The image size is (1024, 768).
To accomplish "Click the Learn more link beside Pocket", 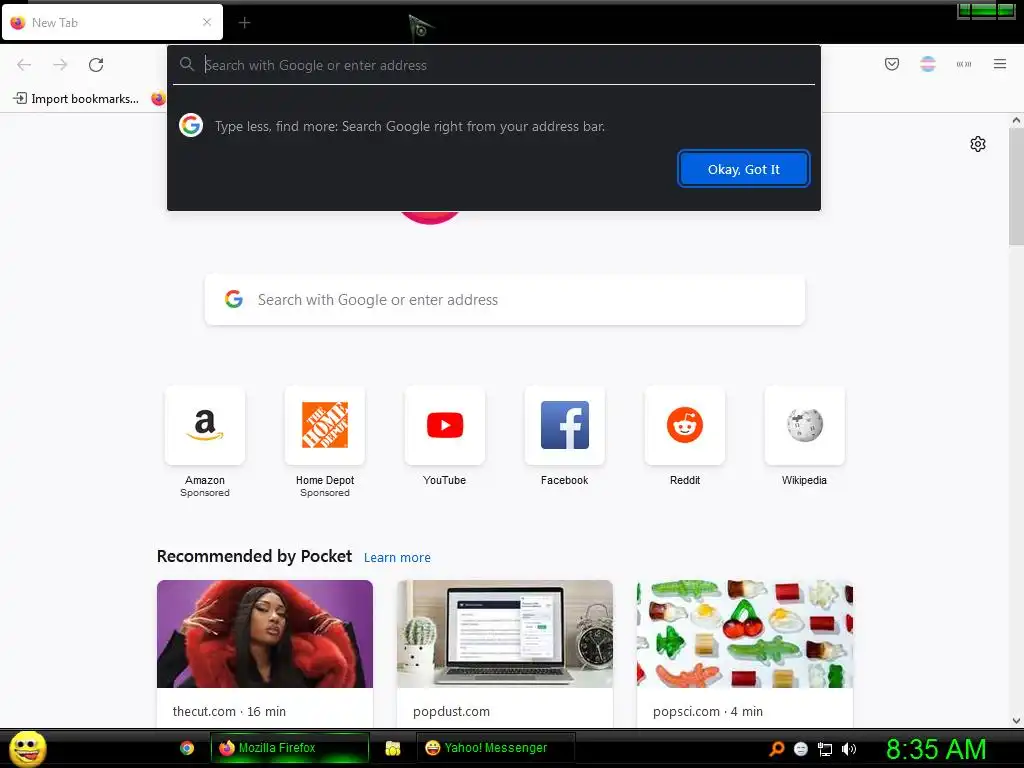I will 397,558.
